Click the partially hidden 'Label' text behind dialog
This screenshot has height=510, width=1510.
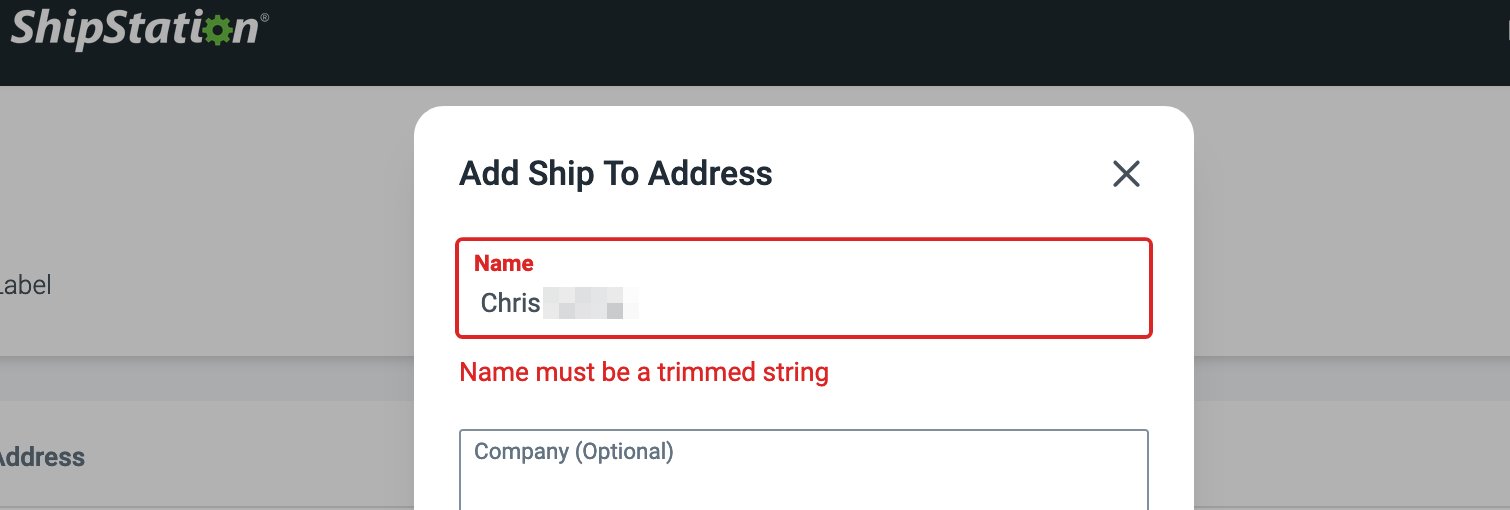click(25, 285)
